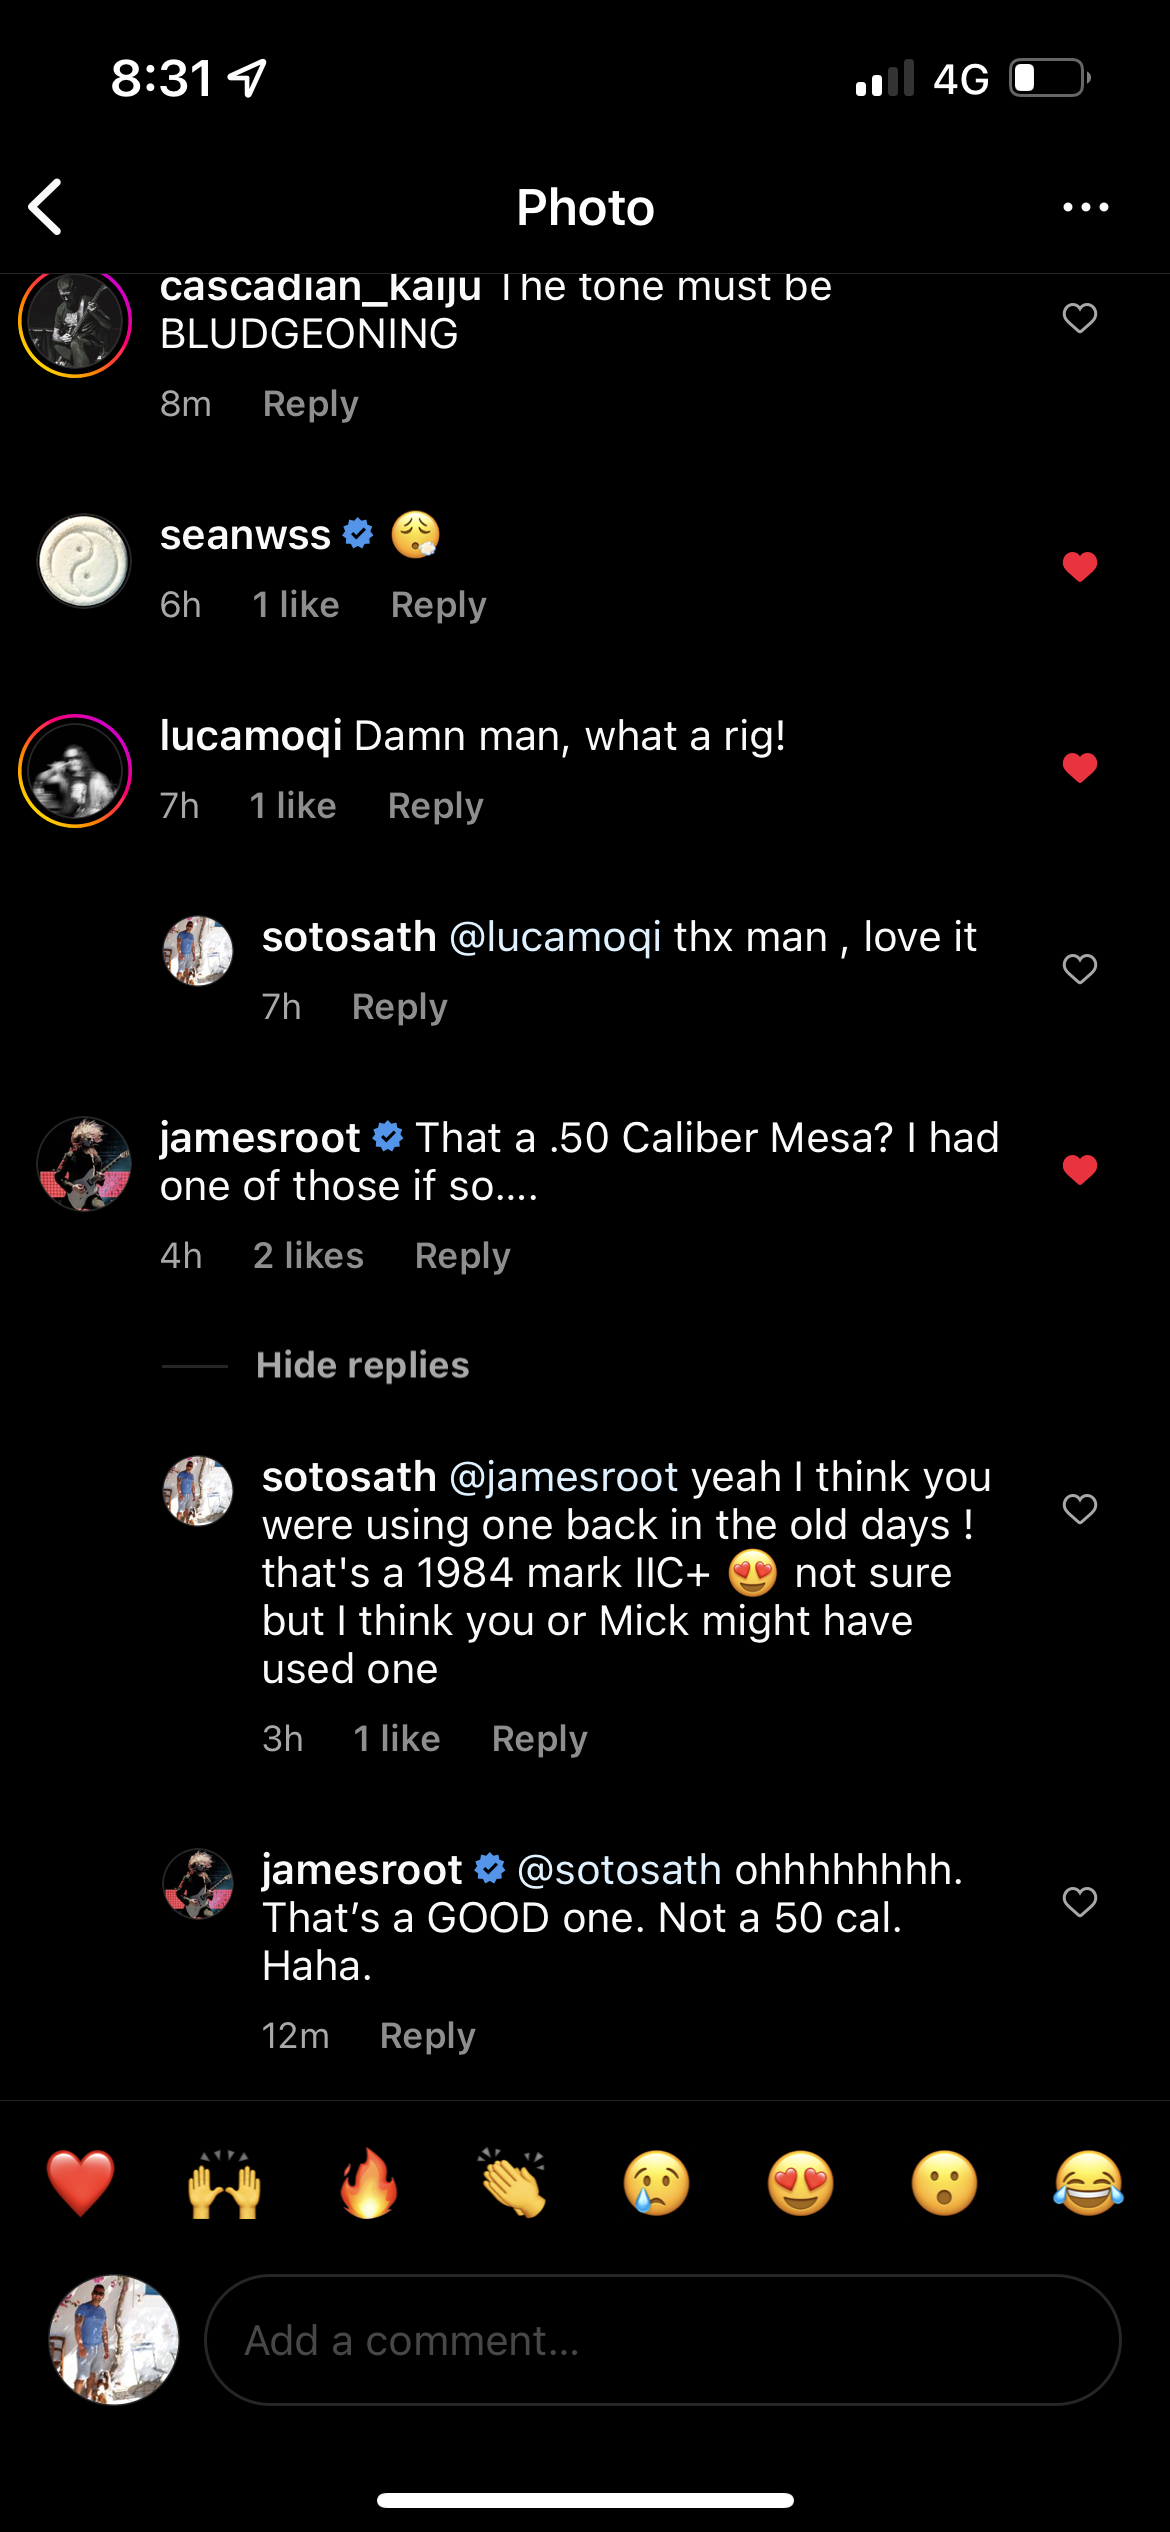Viewport: 1170px width, 2532px height.
Task: Insert the crying face quick emoji
Action: point(656,2183)
